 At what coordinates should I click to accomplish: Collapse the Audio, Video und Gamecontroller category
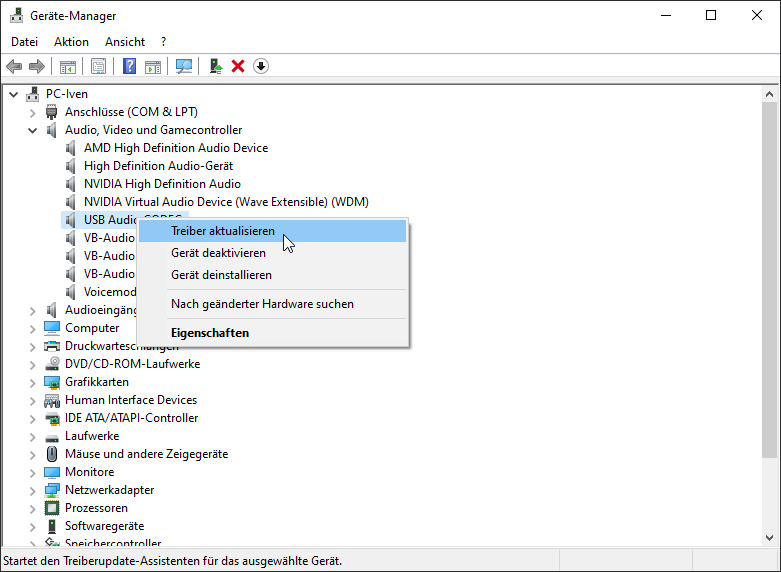(32, 130)
